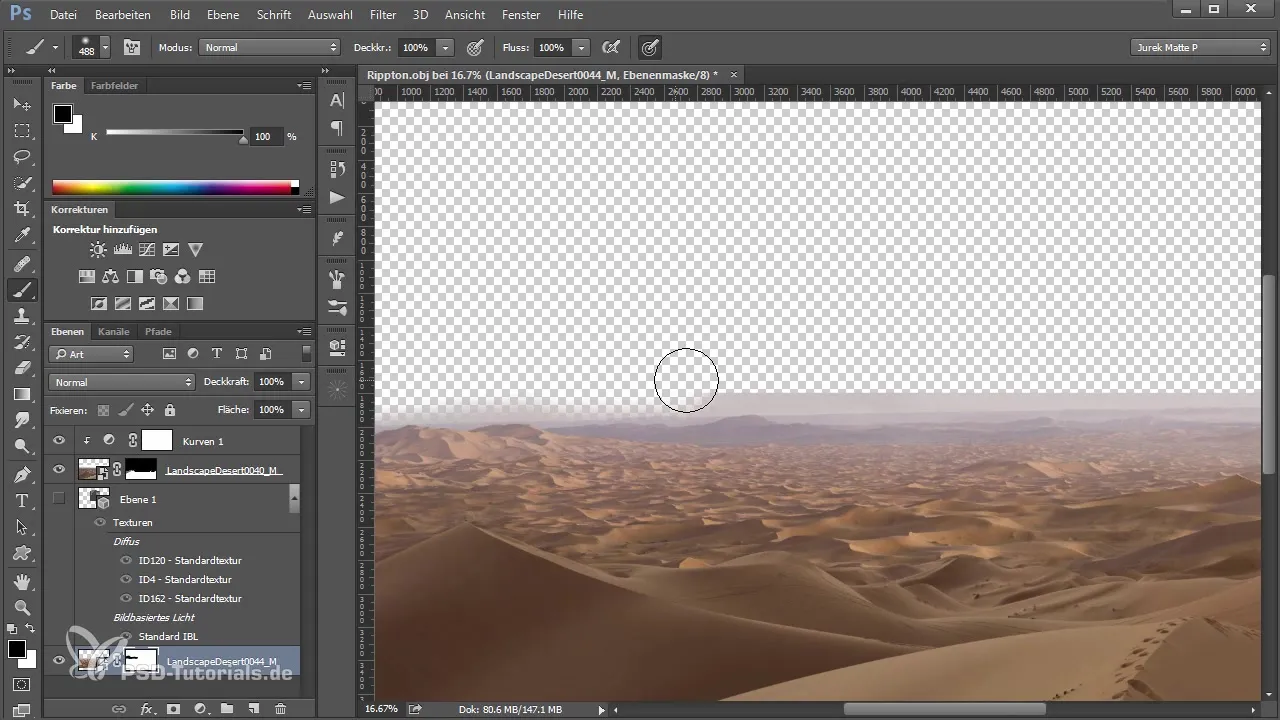Open the Fläche fill dropdown
This screenshot has height=720, width=1280.
pos(301,410)
